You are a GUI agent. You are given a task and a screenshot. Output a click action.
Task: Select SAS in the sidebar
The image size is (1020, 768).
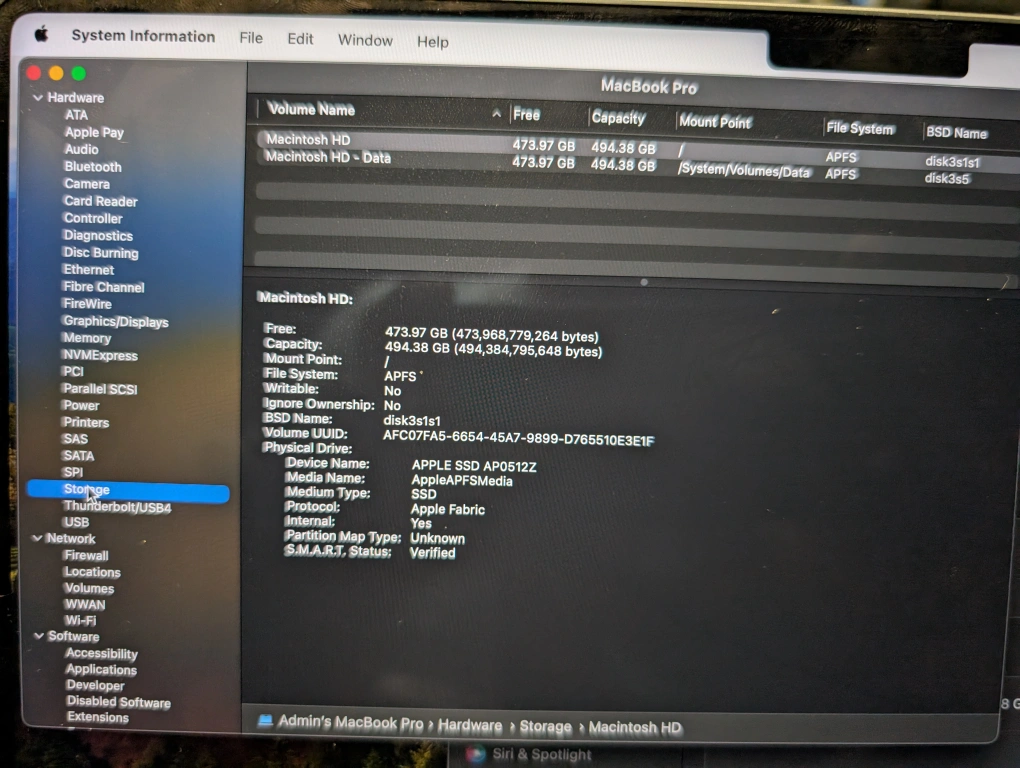point(75,440)
